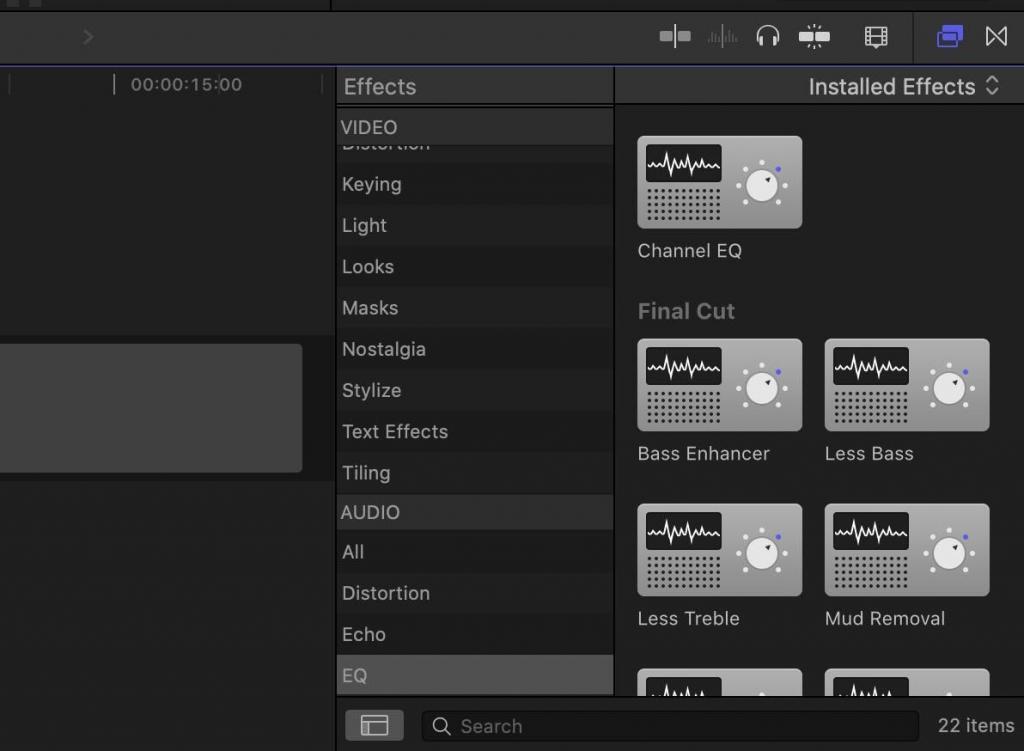Show the Transitions browser
Screen dimensions: 1024x751
(996, 37)
